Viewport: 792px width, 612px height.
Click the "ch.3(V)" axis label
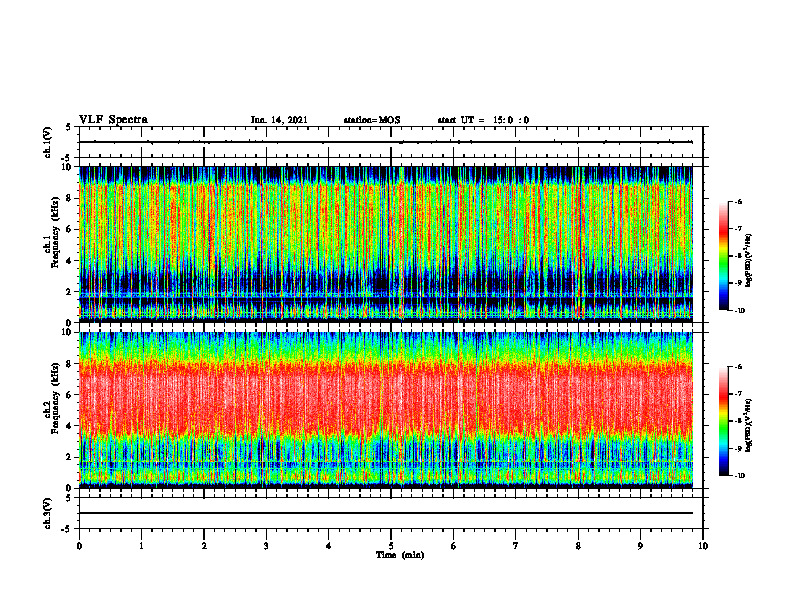tap(48, 513)
